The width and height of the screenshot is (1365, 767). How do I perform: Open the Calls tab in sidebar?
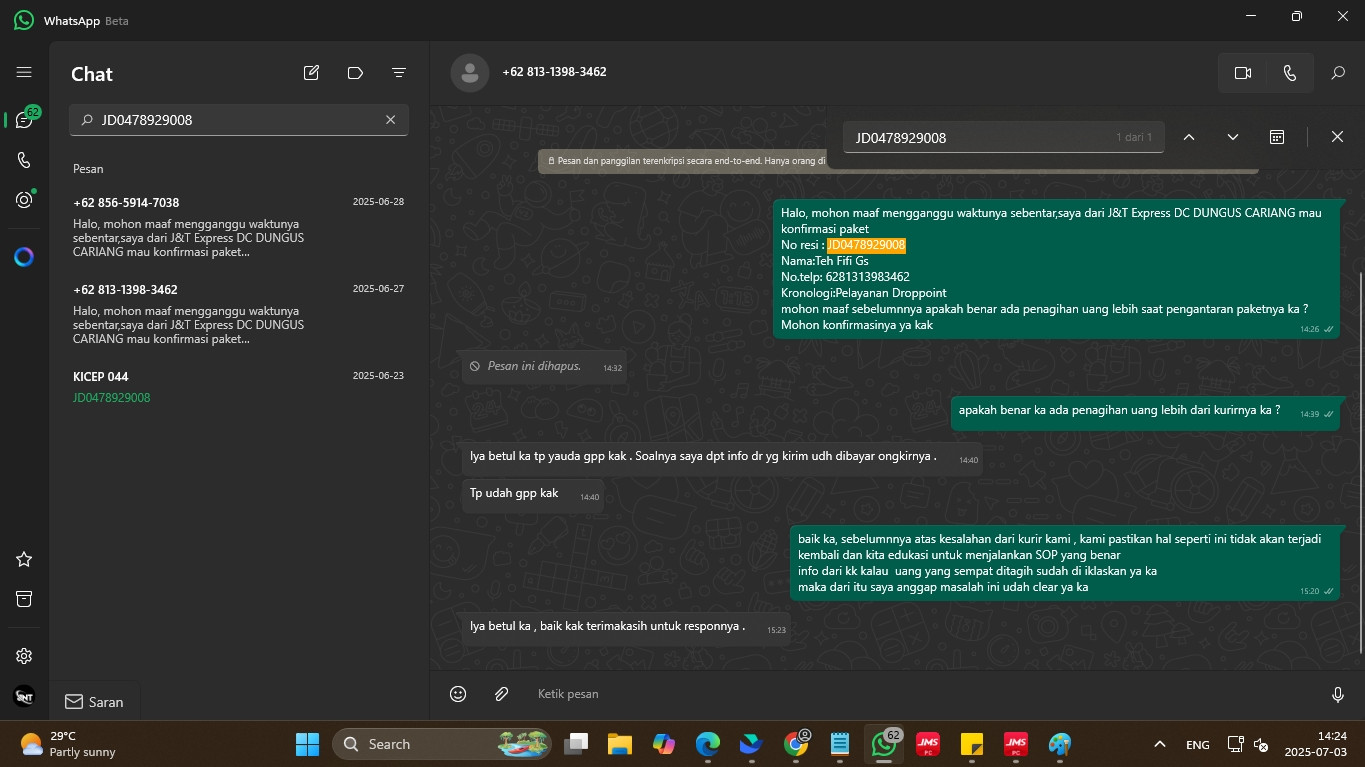coord(24,160)
